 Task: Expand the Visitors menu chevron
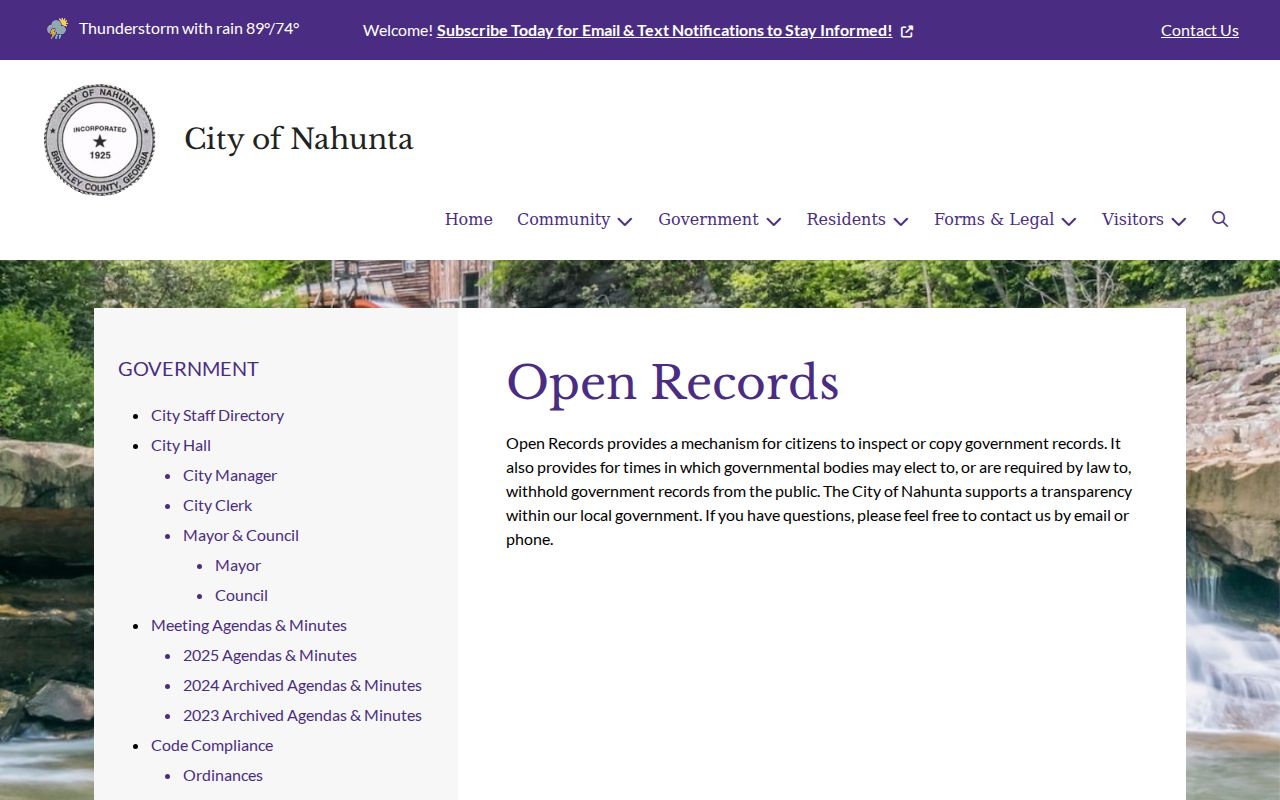click(x=1179, y=221)
